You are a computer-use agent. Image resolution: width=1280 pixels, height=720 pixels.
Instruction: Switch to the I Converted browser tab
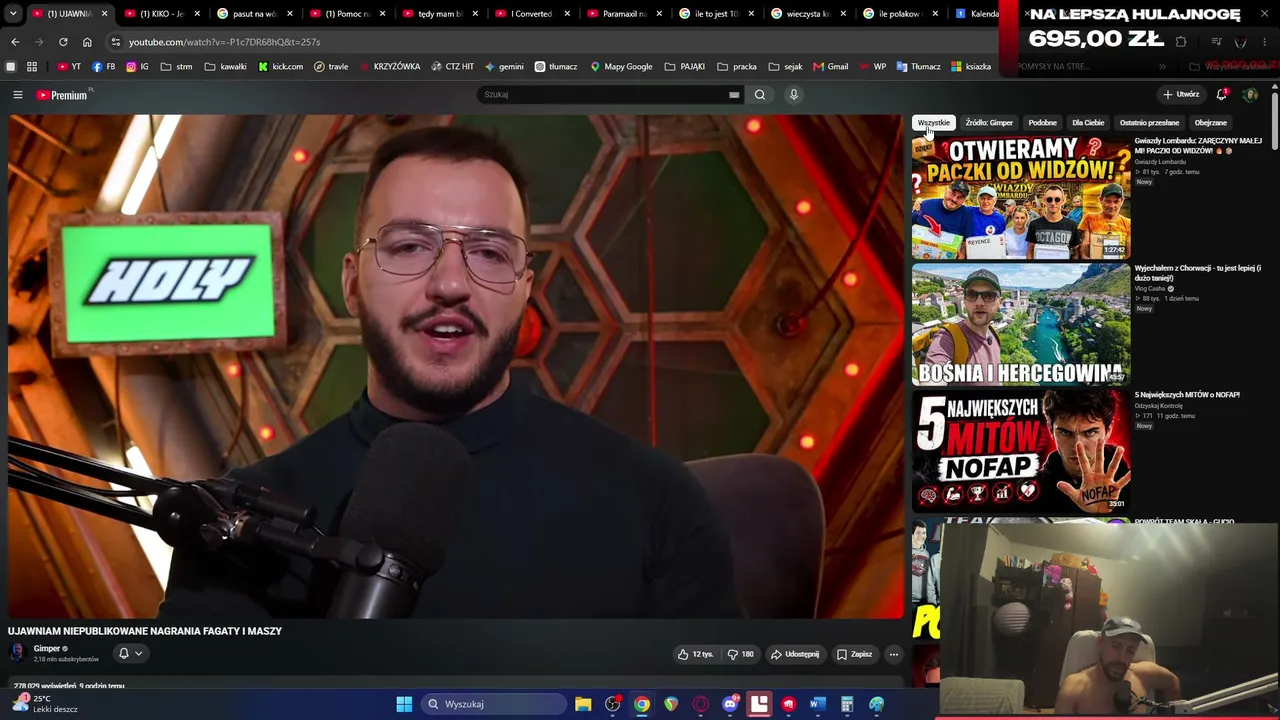pos(532,14)
